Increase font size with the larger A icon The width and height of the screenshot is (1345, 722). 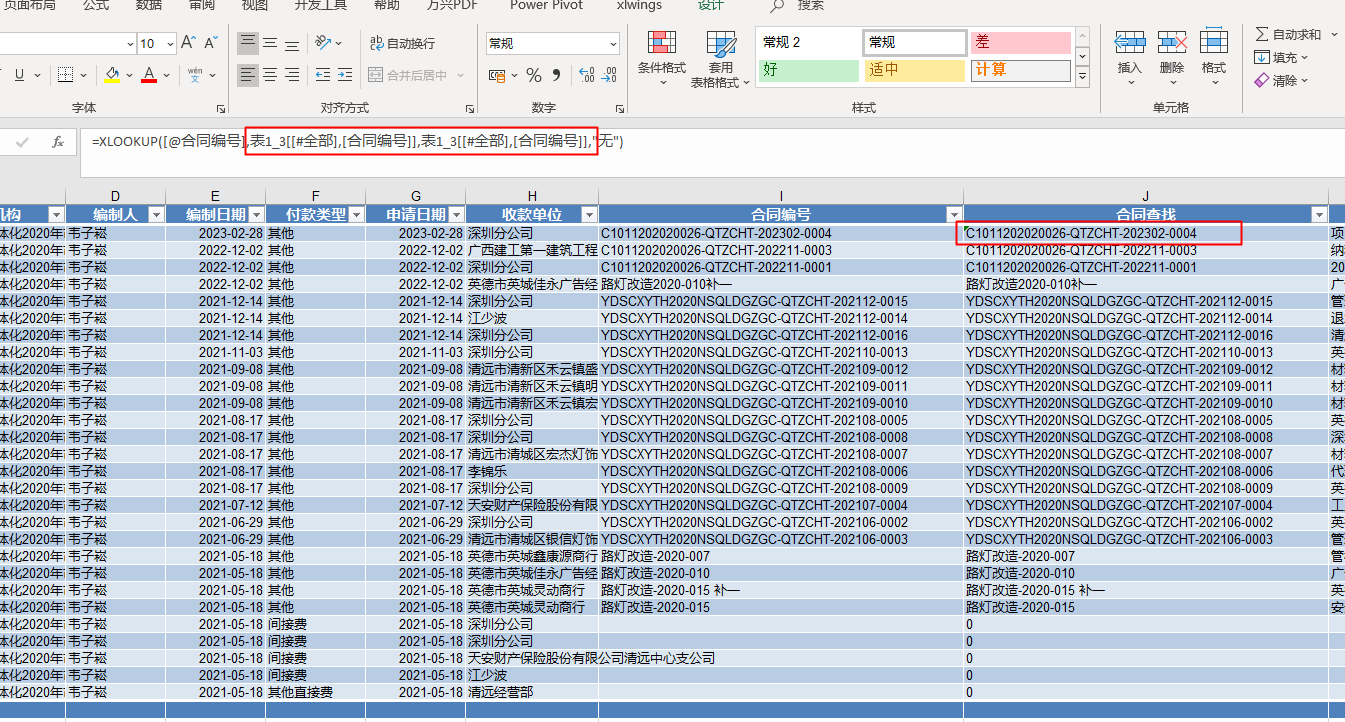189,43
